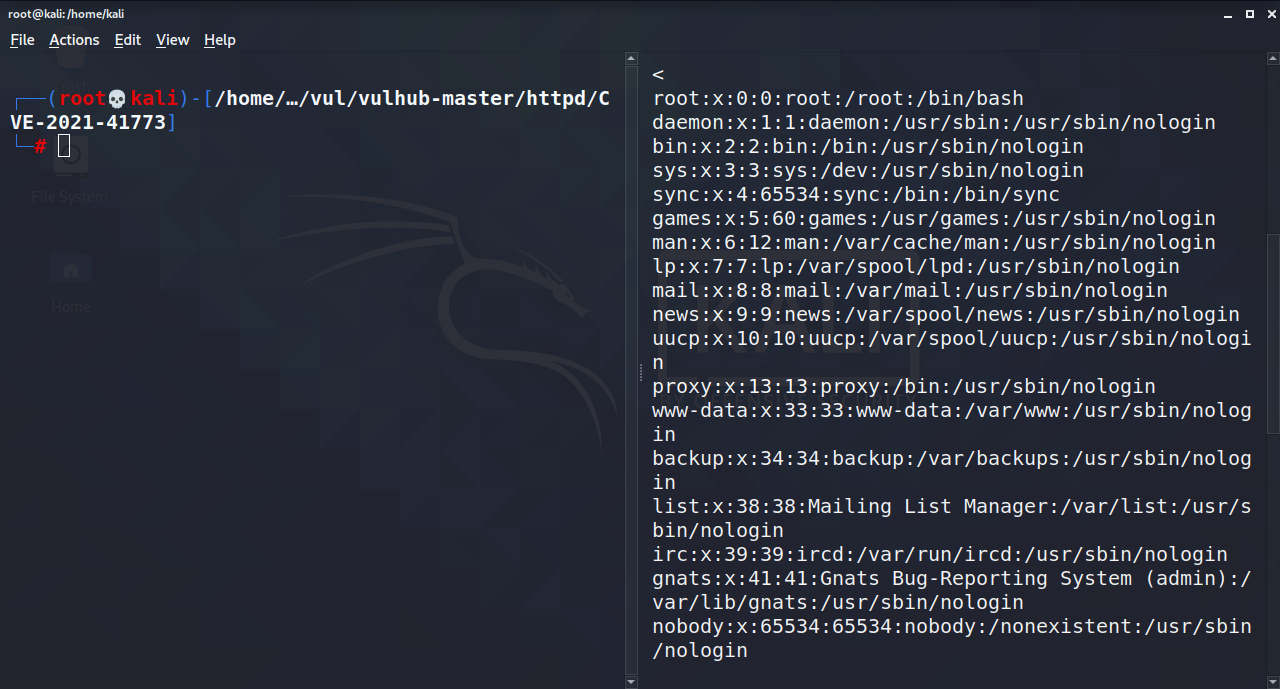
Task: Open the Help menu
Action: (x=219, y=40)
